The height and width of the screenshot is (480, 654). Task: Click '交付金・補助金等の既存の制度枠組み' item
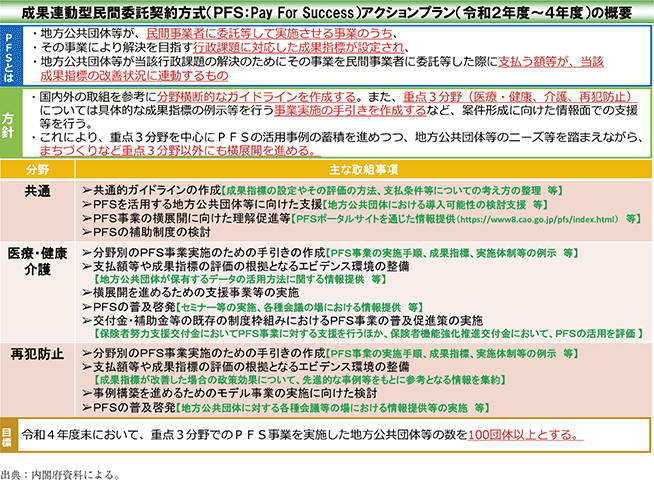tap(287, 321)
